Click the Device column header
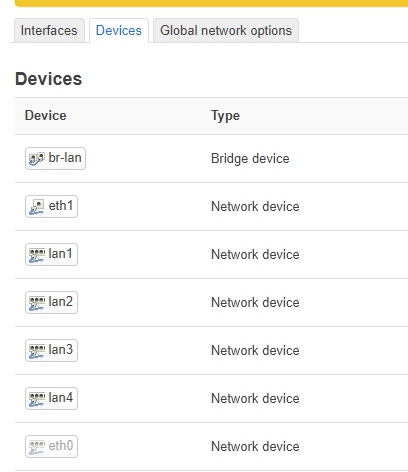The image size is (408, 472). tap(46, 116)
